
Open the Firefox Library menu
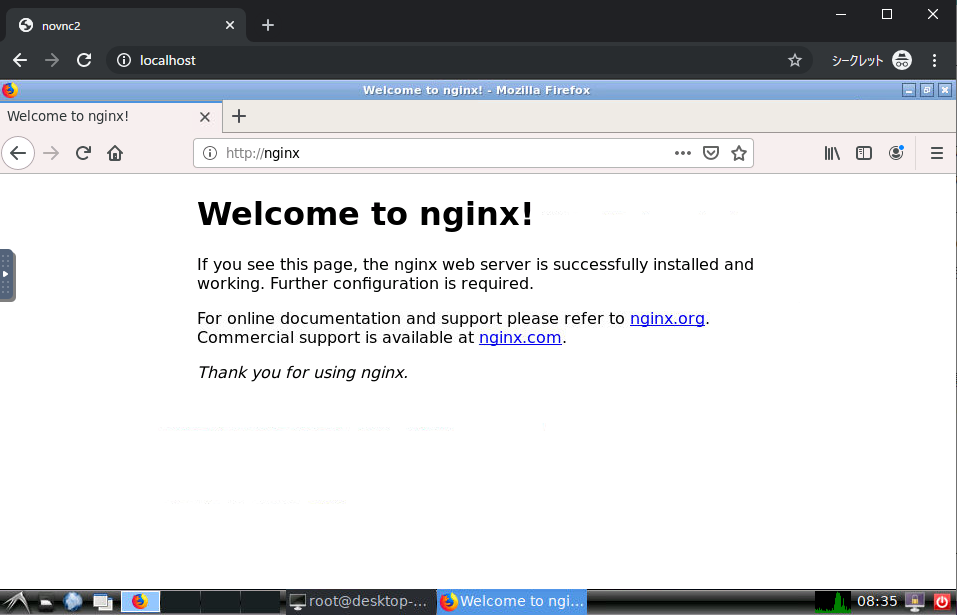coord(832,153)
